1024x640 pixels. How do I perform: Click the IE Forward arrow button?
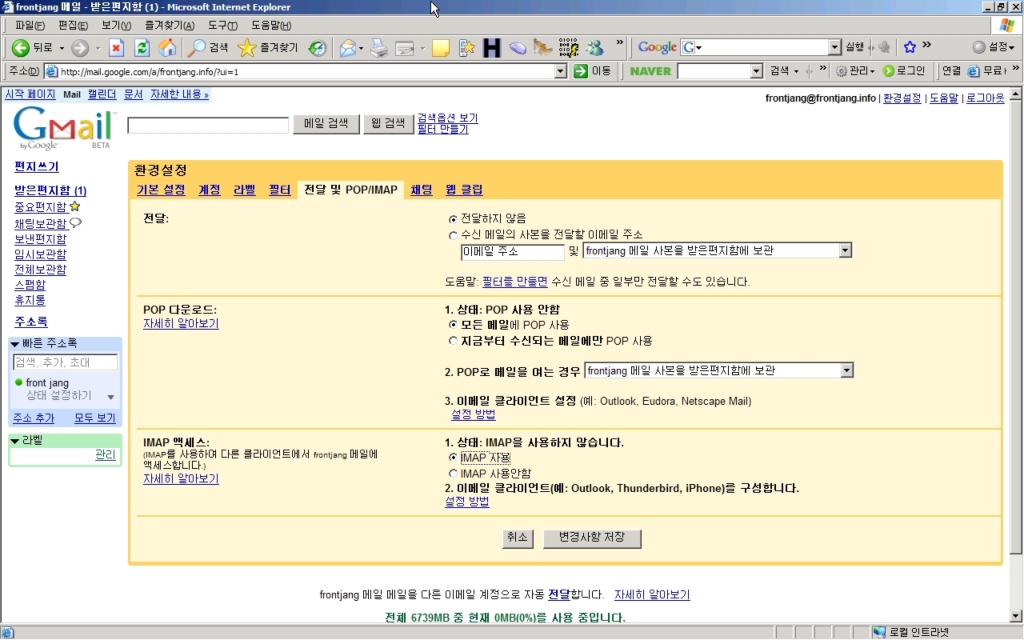pos(80,47)
